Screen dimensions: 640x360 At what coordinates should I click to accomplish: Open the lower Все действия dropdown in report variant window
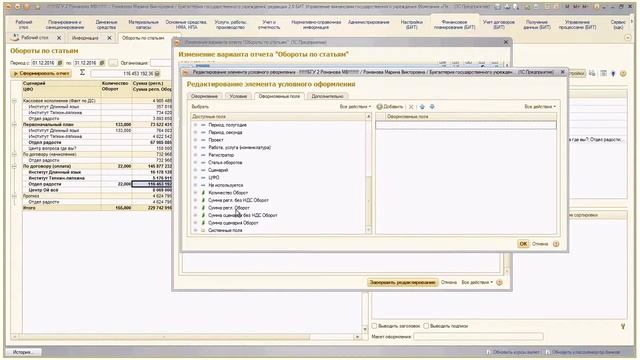point(477,282)
